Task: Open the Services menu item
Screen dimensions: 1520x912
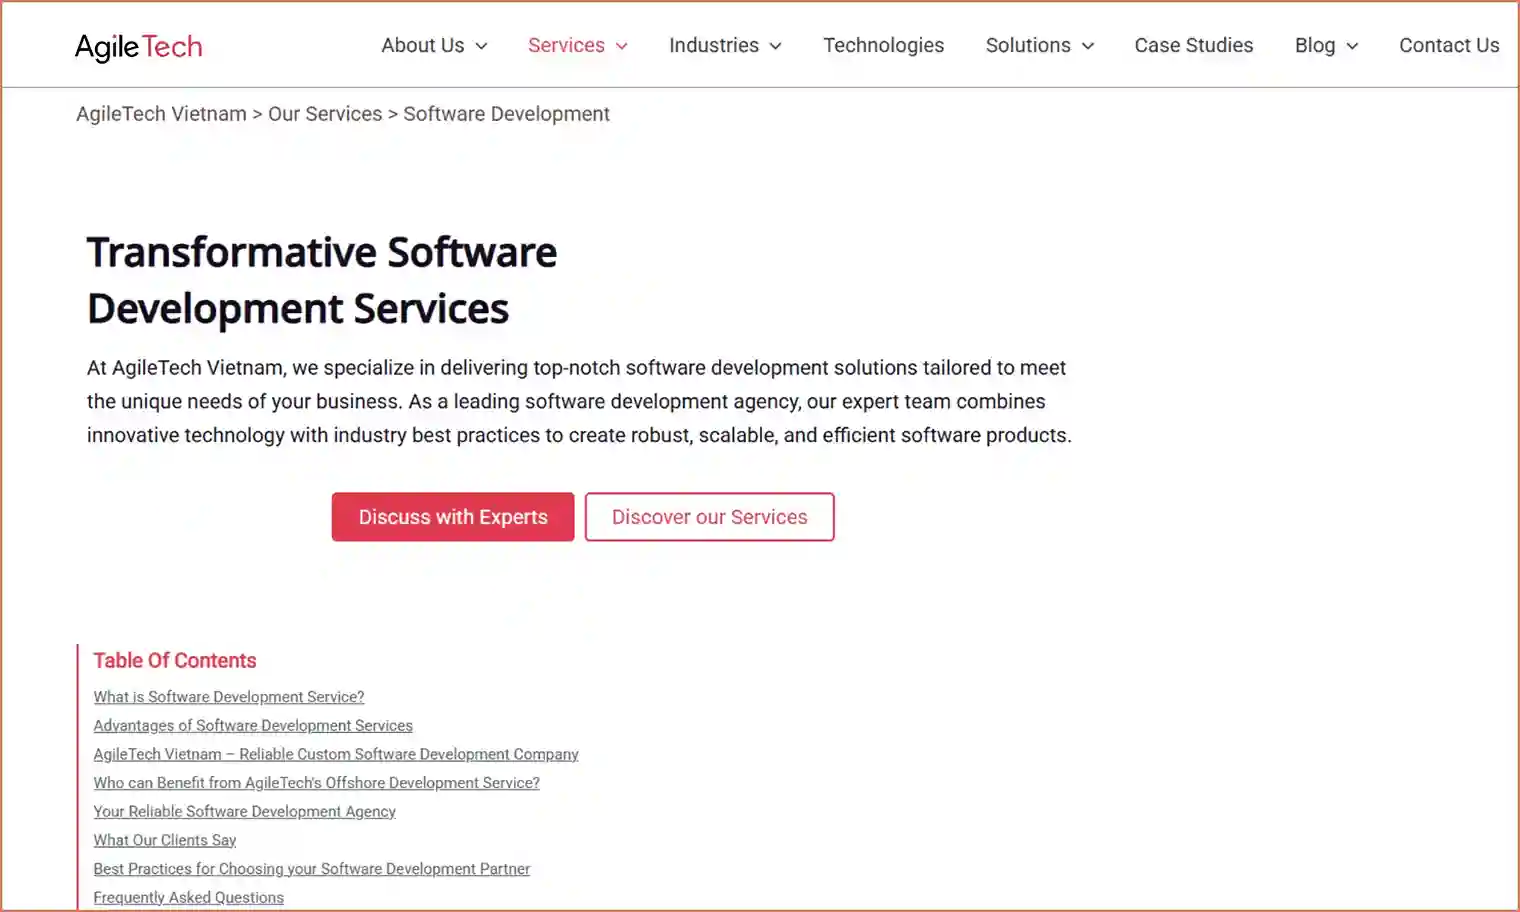Action: coord(566,45)
